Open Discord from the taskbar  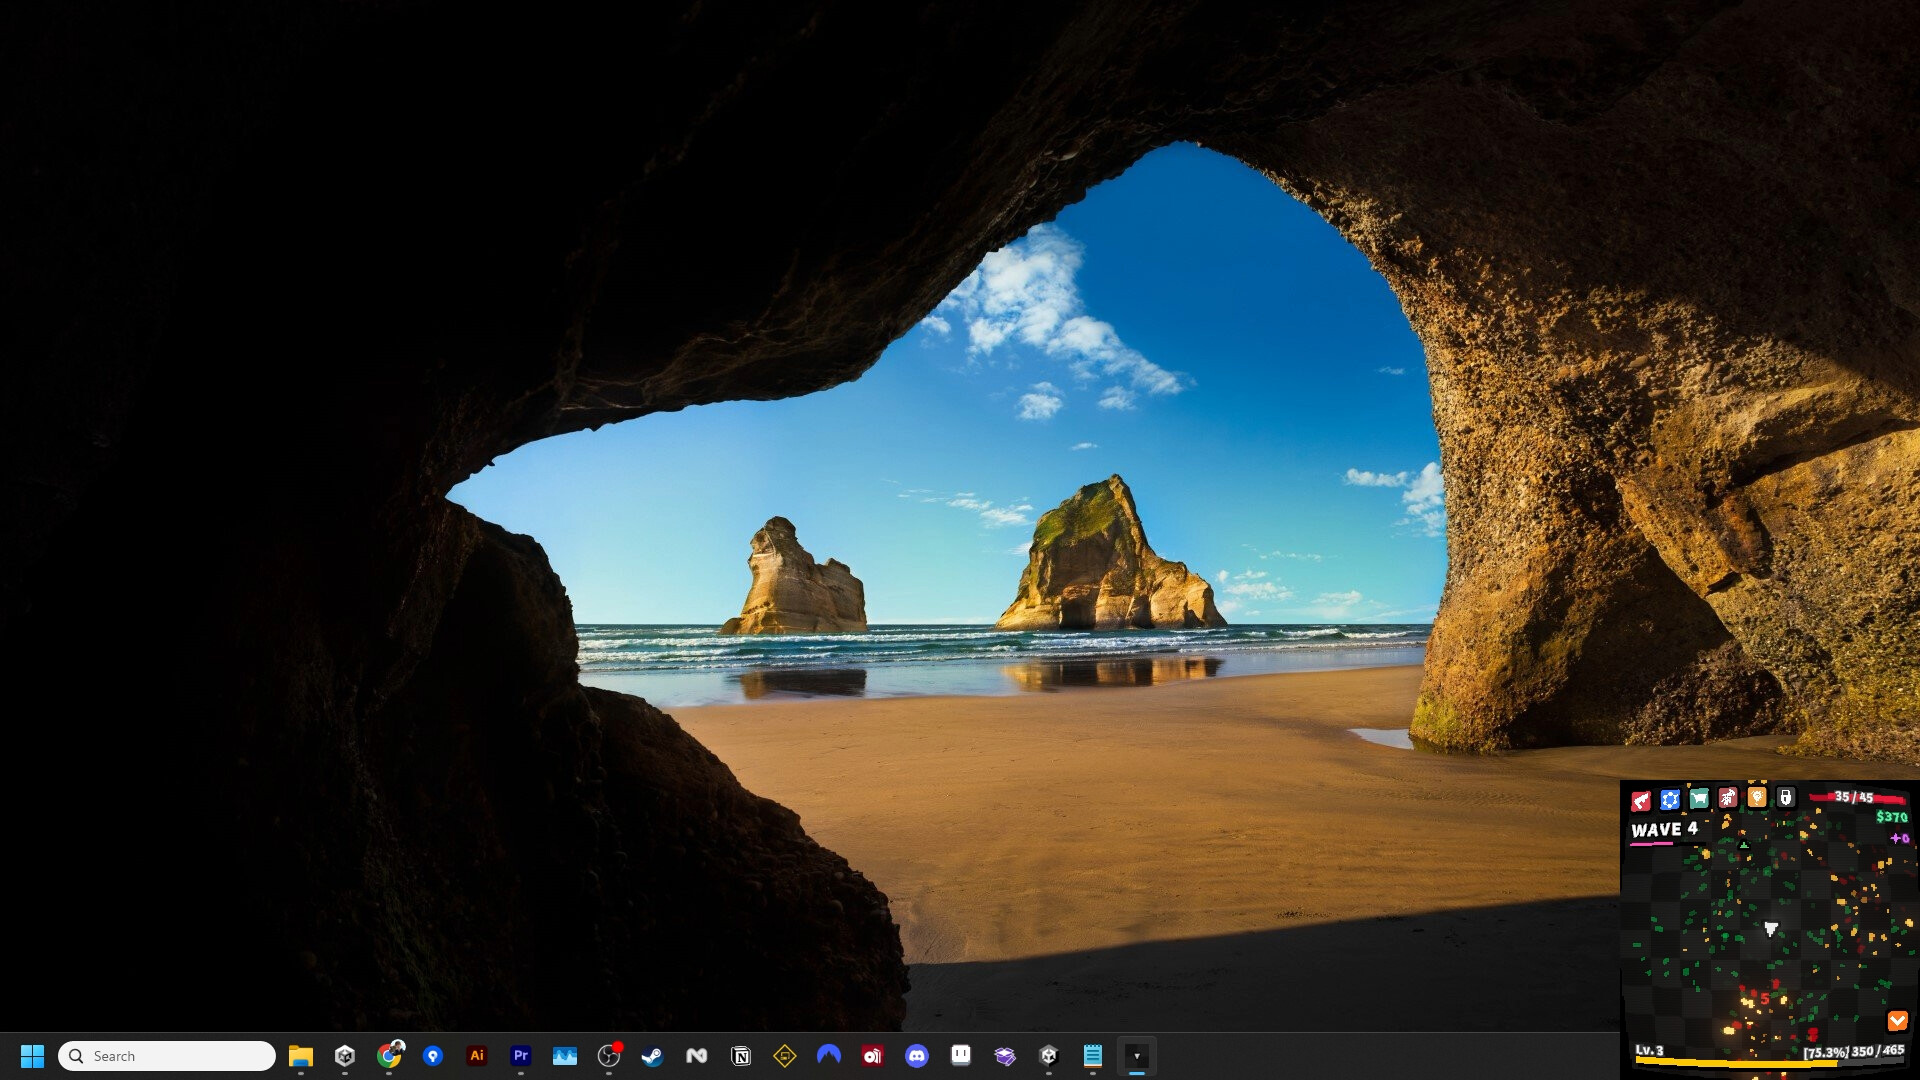coord(916,1055)
